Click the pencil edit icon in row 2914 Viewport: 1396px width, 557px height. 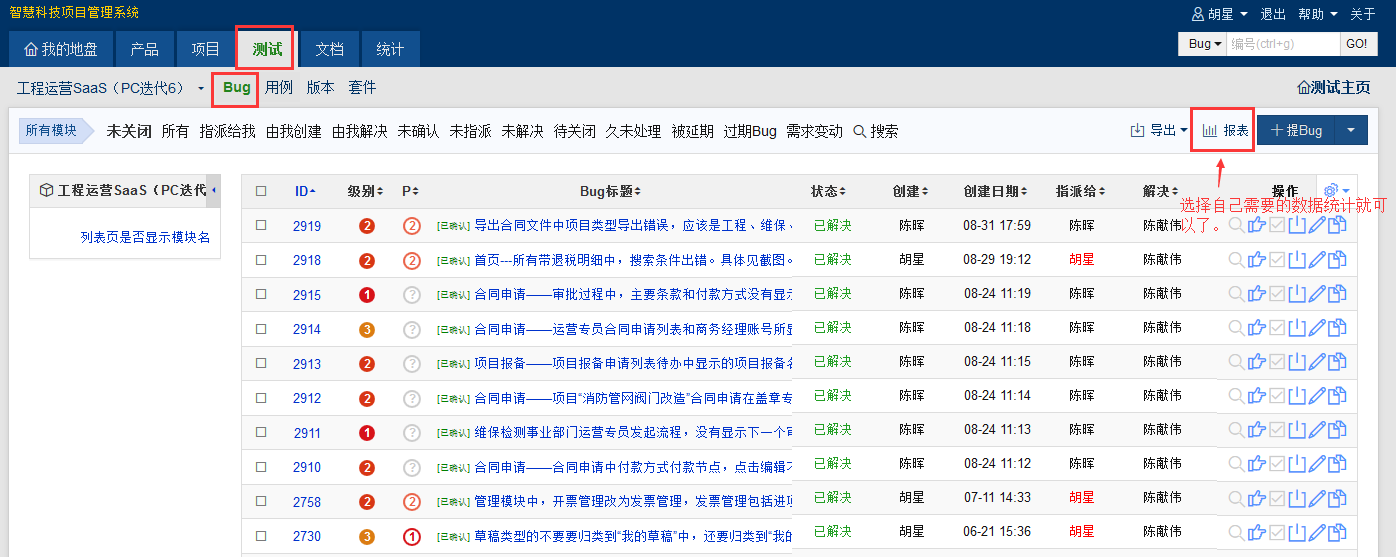click(x=1317, y=328)
